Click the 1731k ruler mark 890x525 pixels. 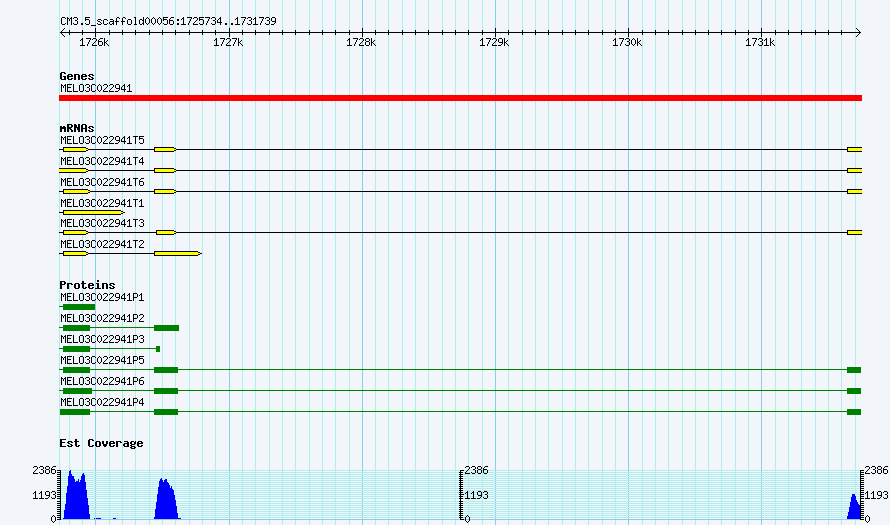pyautogui.click(x=760, y=43)
